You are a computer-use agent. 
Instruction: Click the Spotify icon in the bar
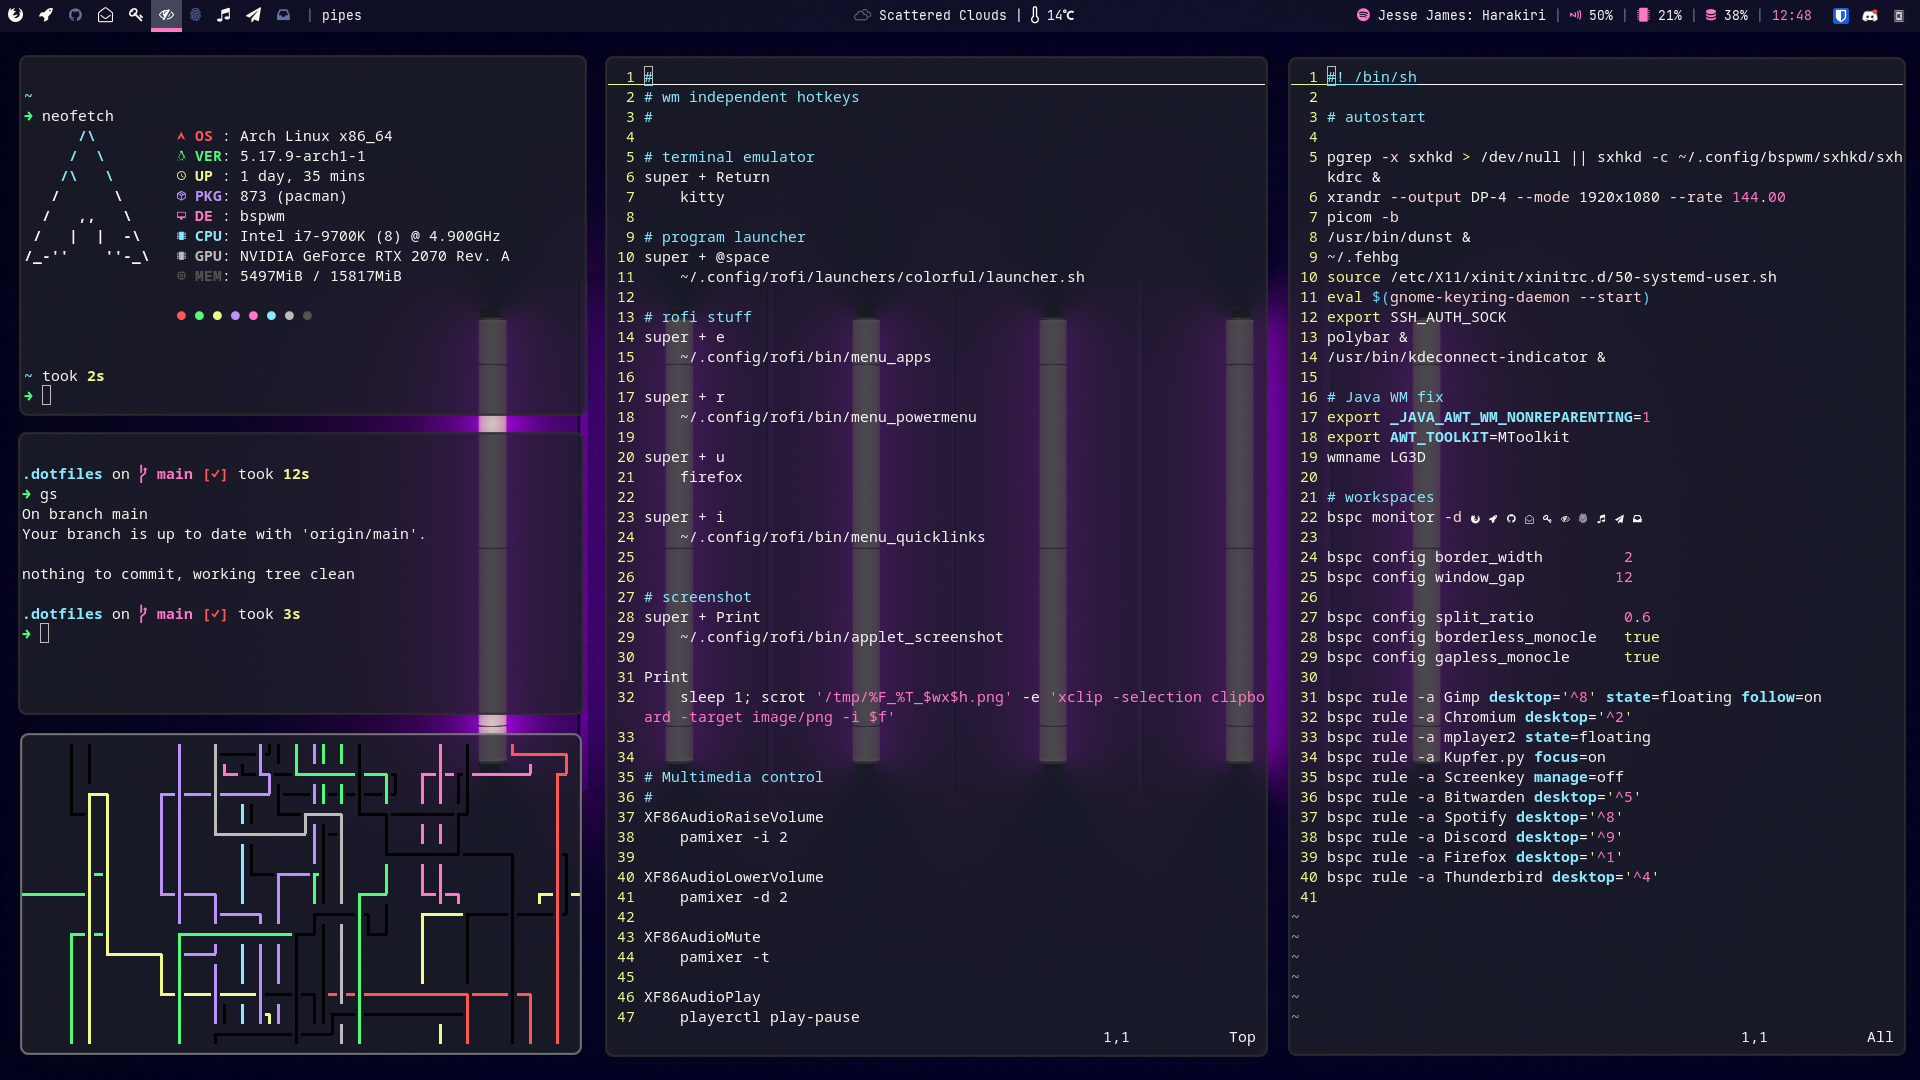coord(1363,15)
